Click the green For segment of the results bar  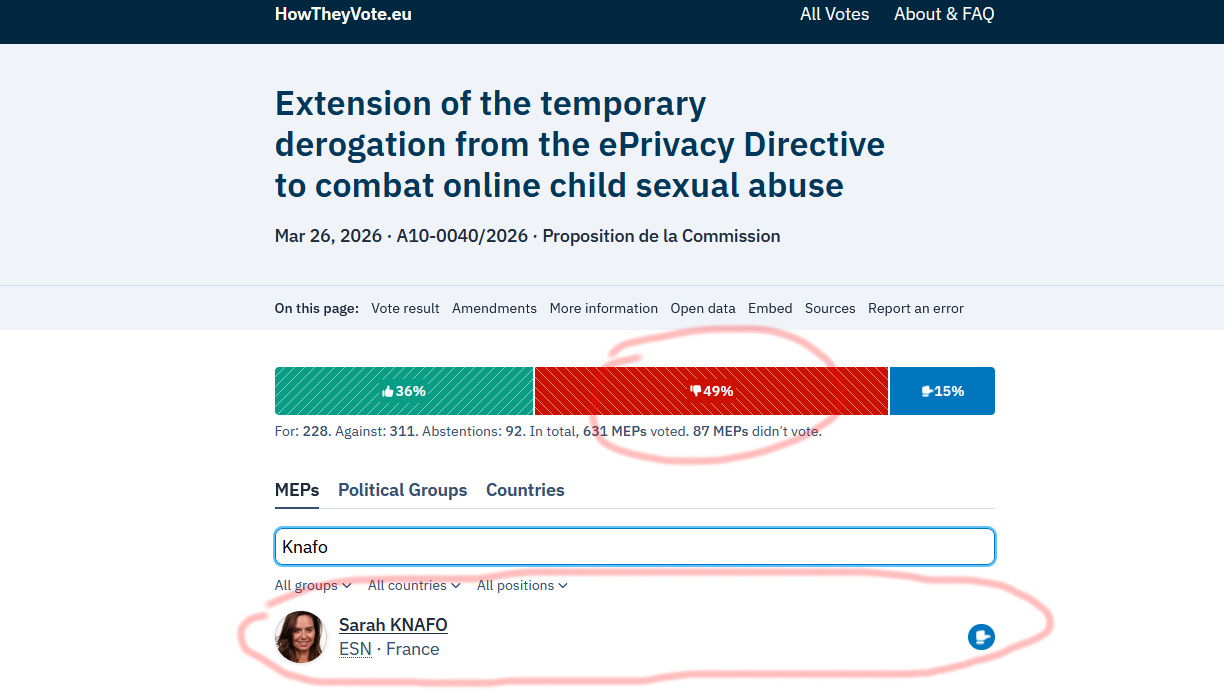click(404, 390)
